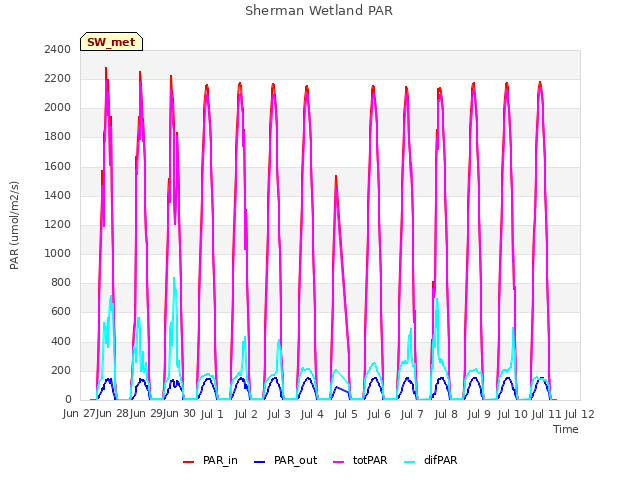
Task: Click the Jul 2 x-axis tick label
Action: click(x=246, y=415)
